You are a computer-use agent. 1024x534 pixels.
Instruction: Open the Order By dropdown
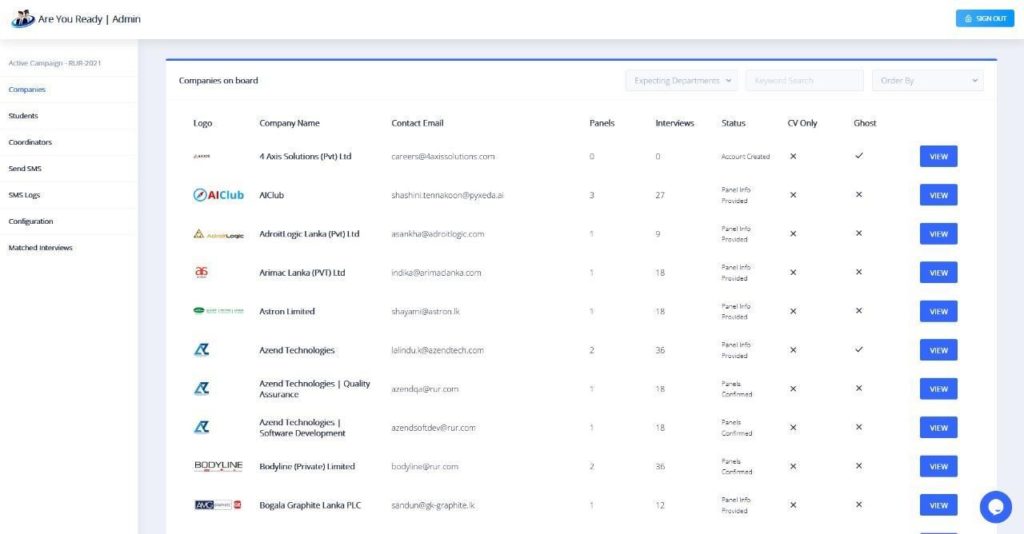tap(927, 81)
